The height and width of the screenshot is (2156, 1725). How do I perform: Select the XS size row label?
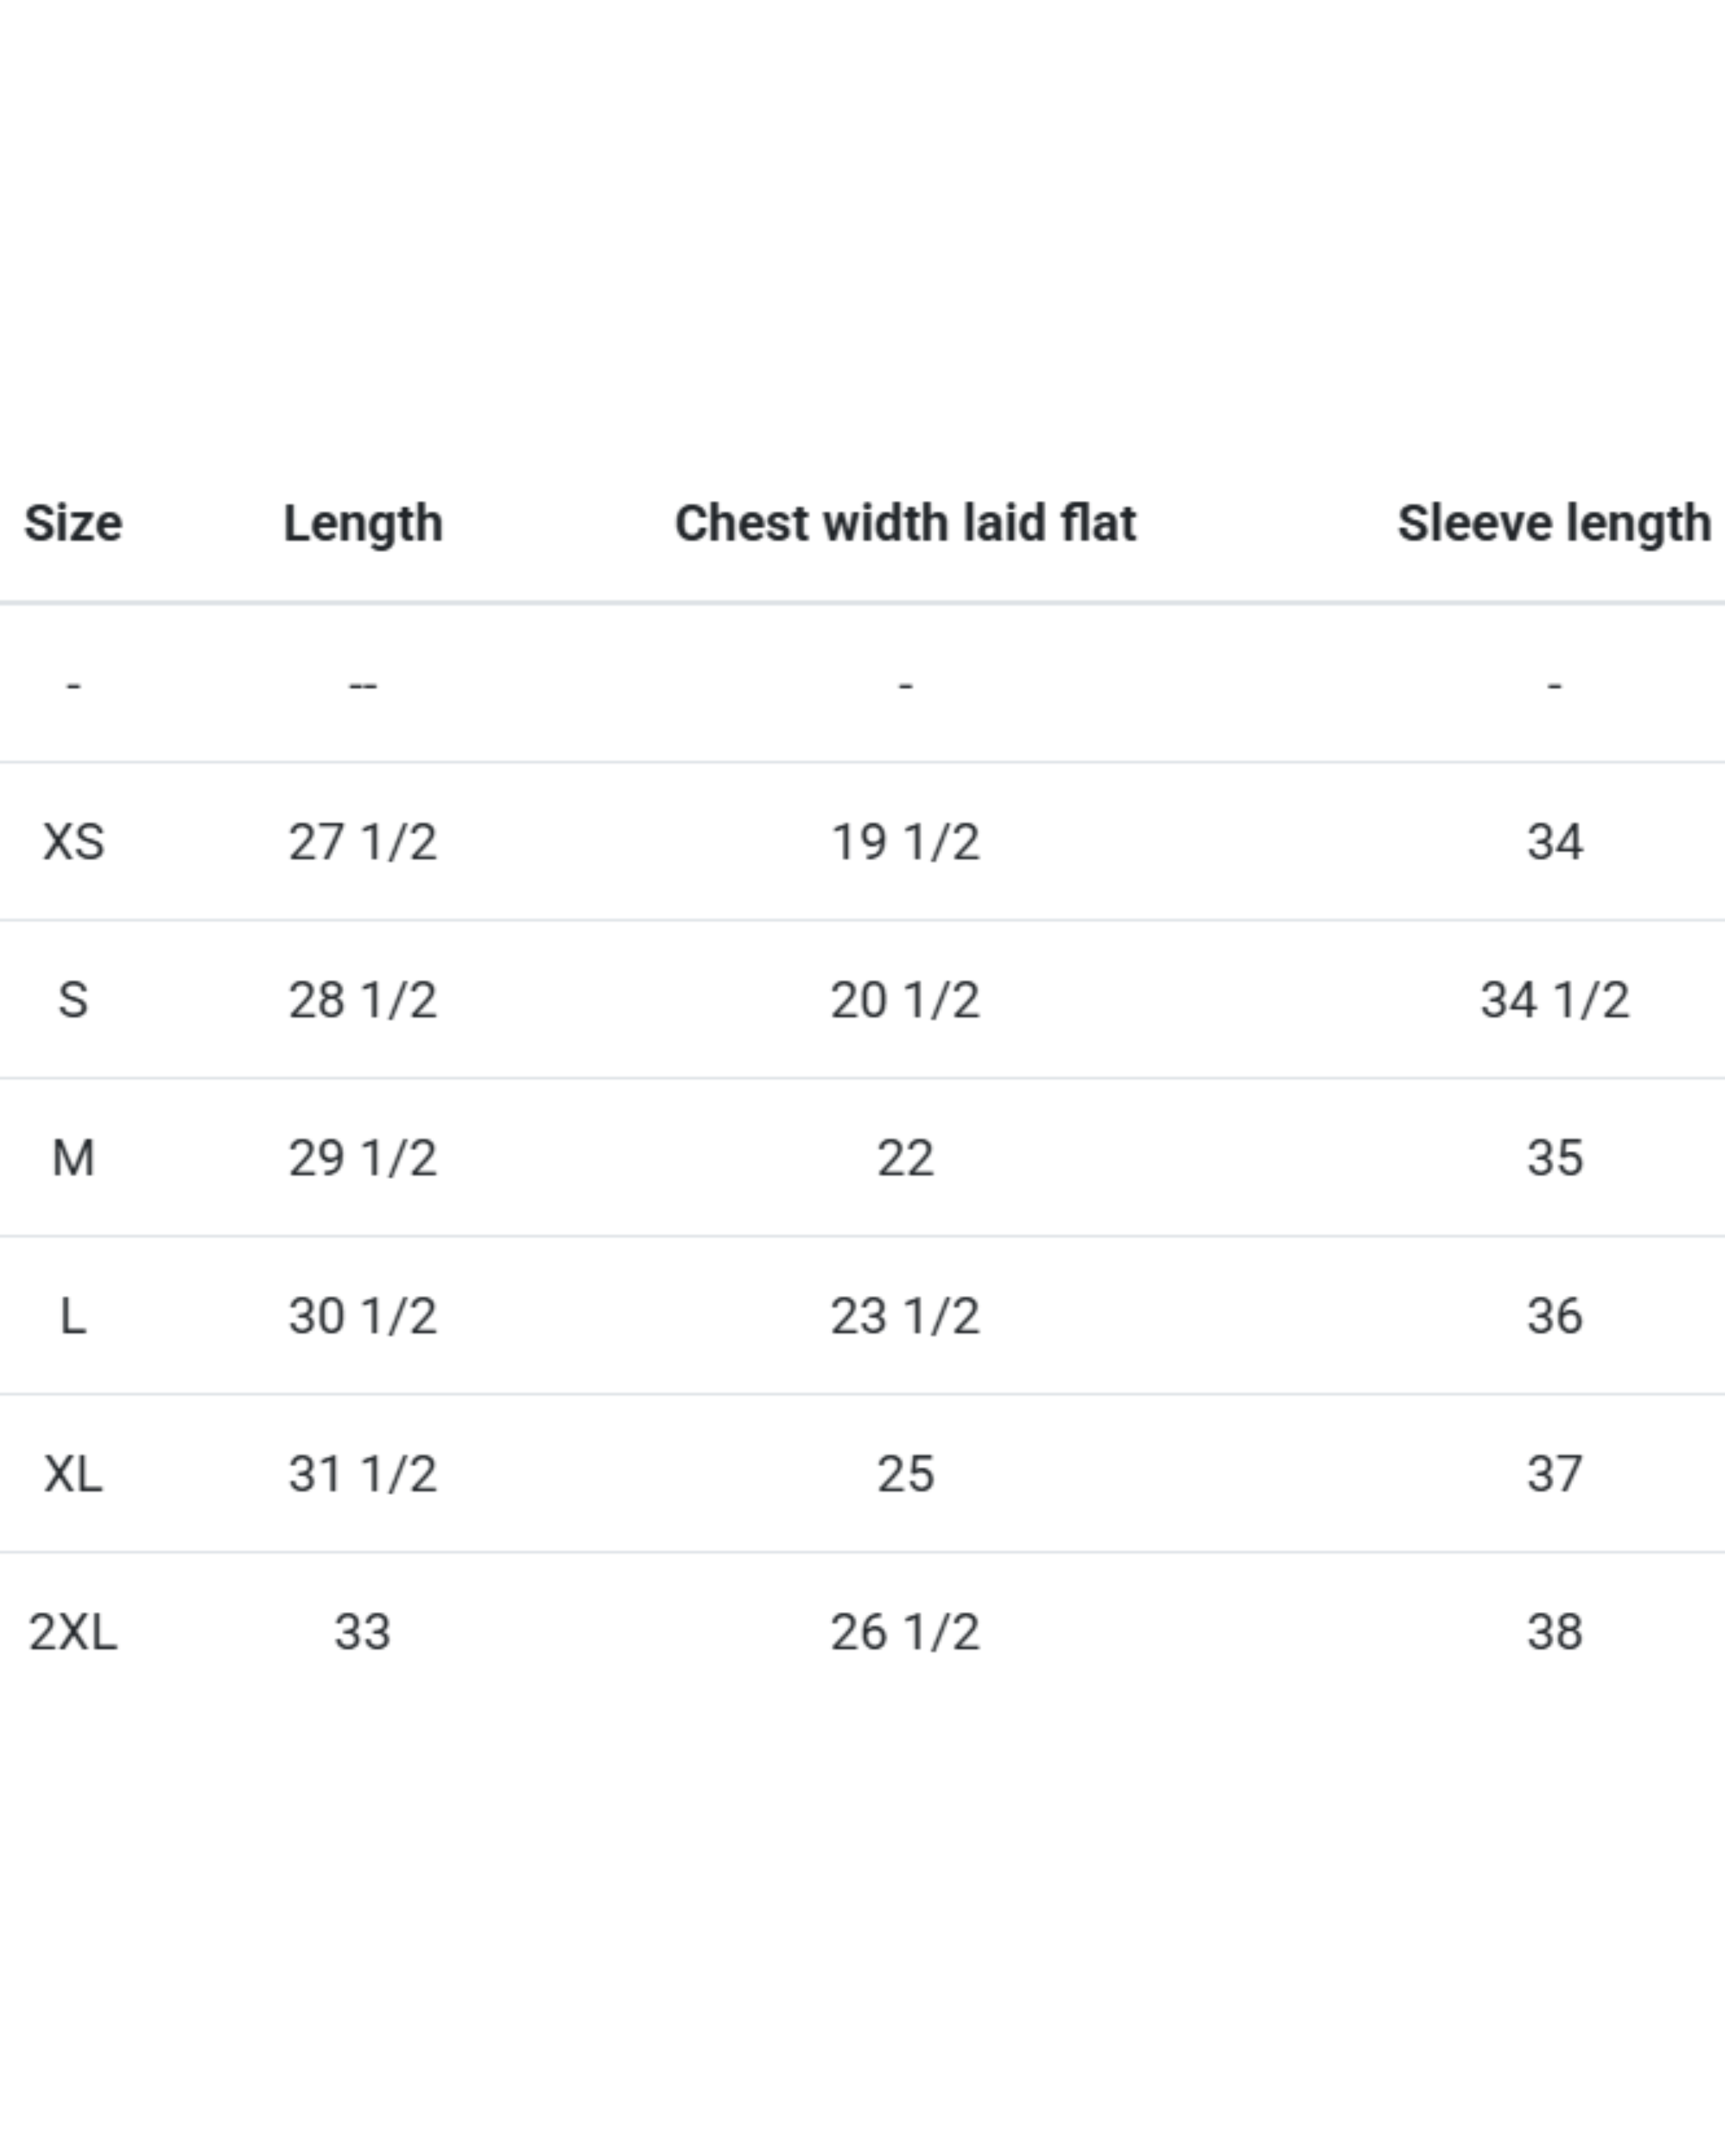pyautogui.click(x=73, y=841)
